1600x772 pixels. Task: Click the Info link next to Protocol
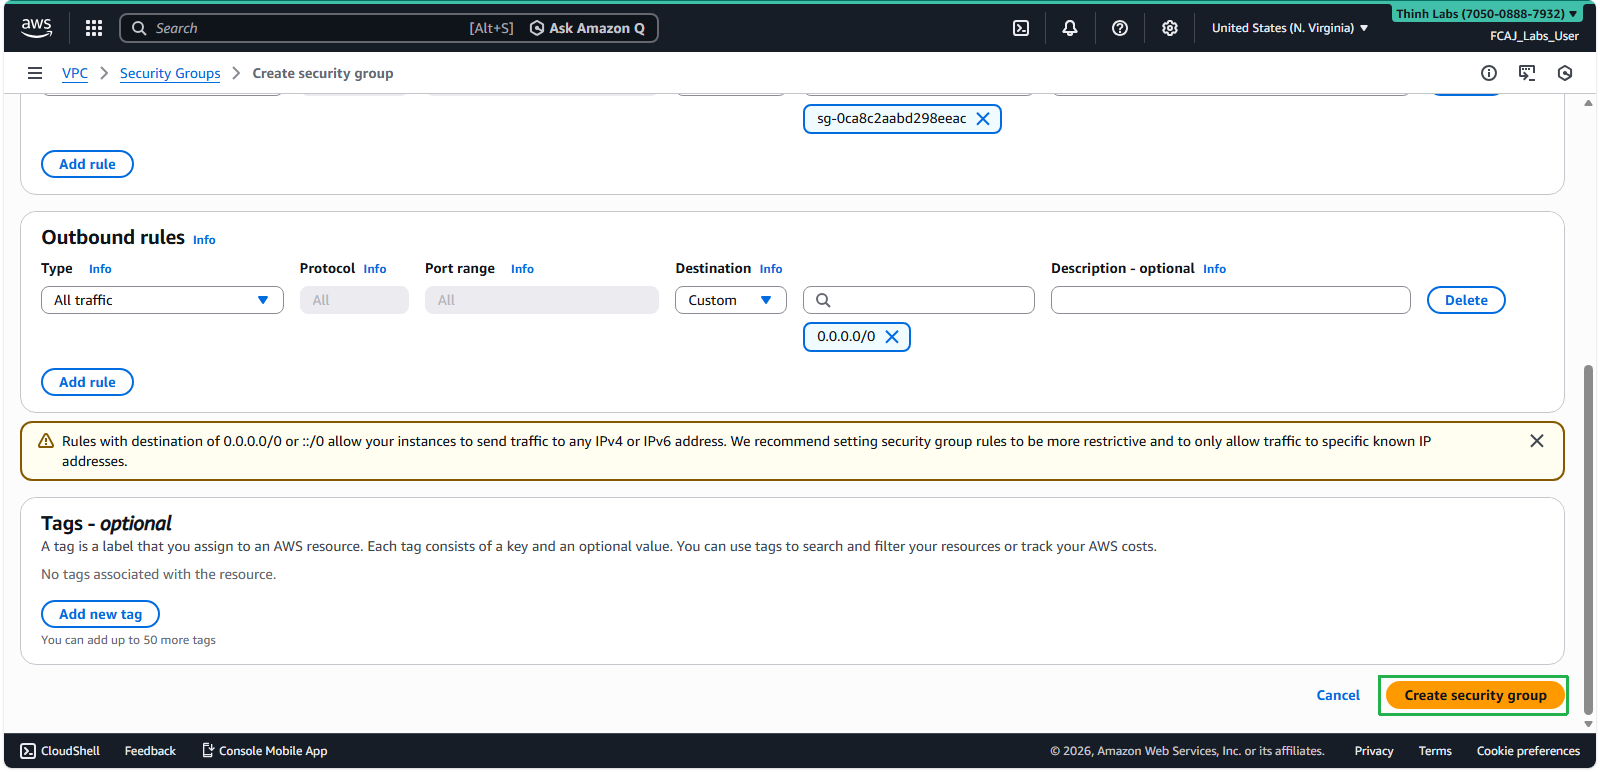[375, 269]
